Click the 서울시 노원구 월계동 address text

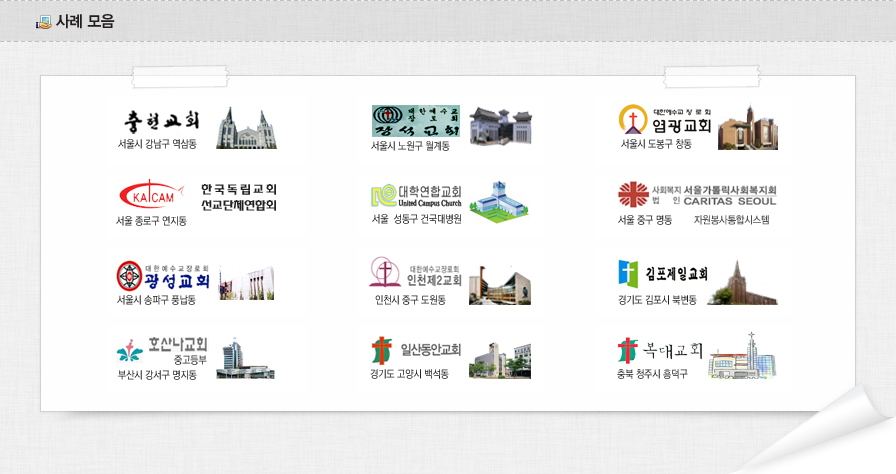tap(410, 146)
